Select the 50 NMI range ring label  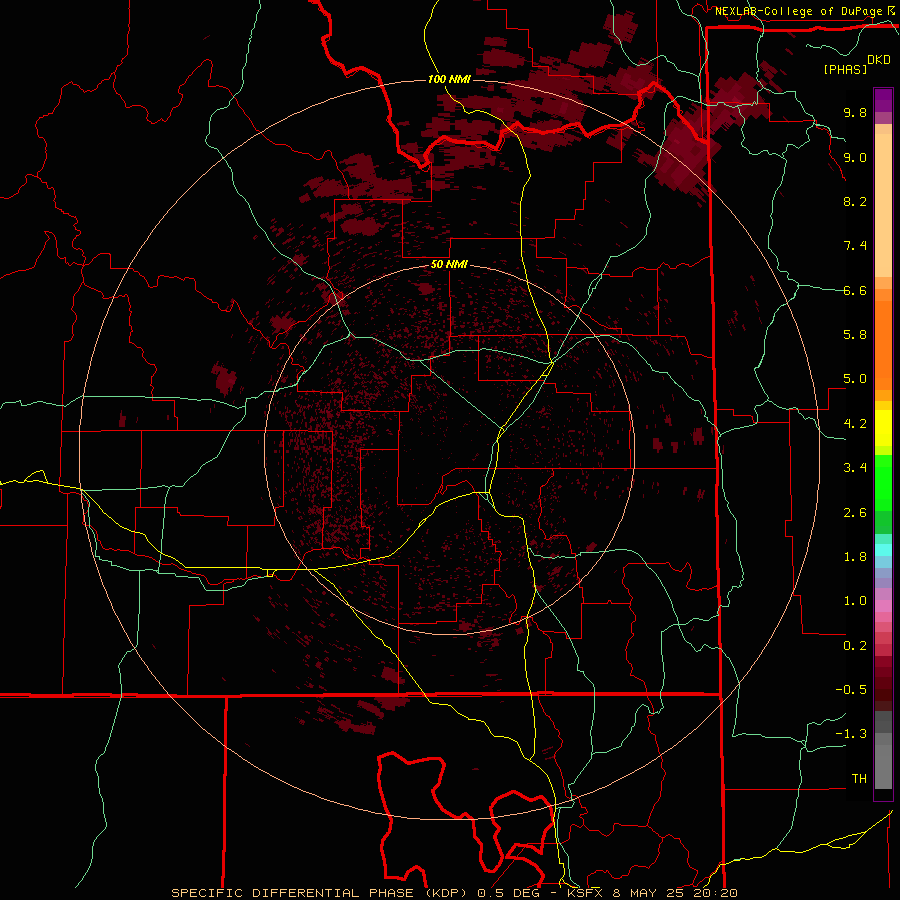click(x=449, y=264)
